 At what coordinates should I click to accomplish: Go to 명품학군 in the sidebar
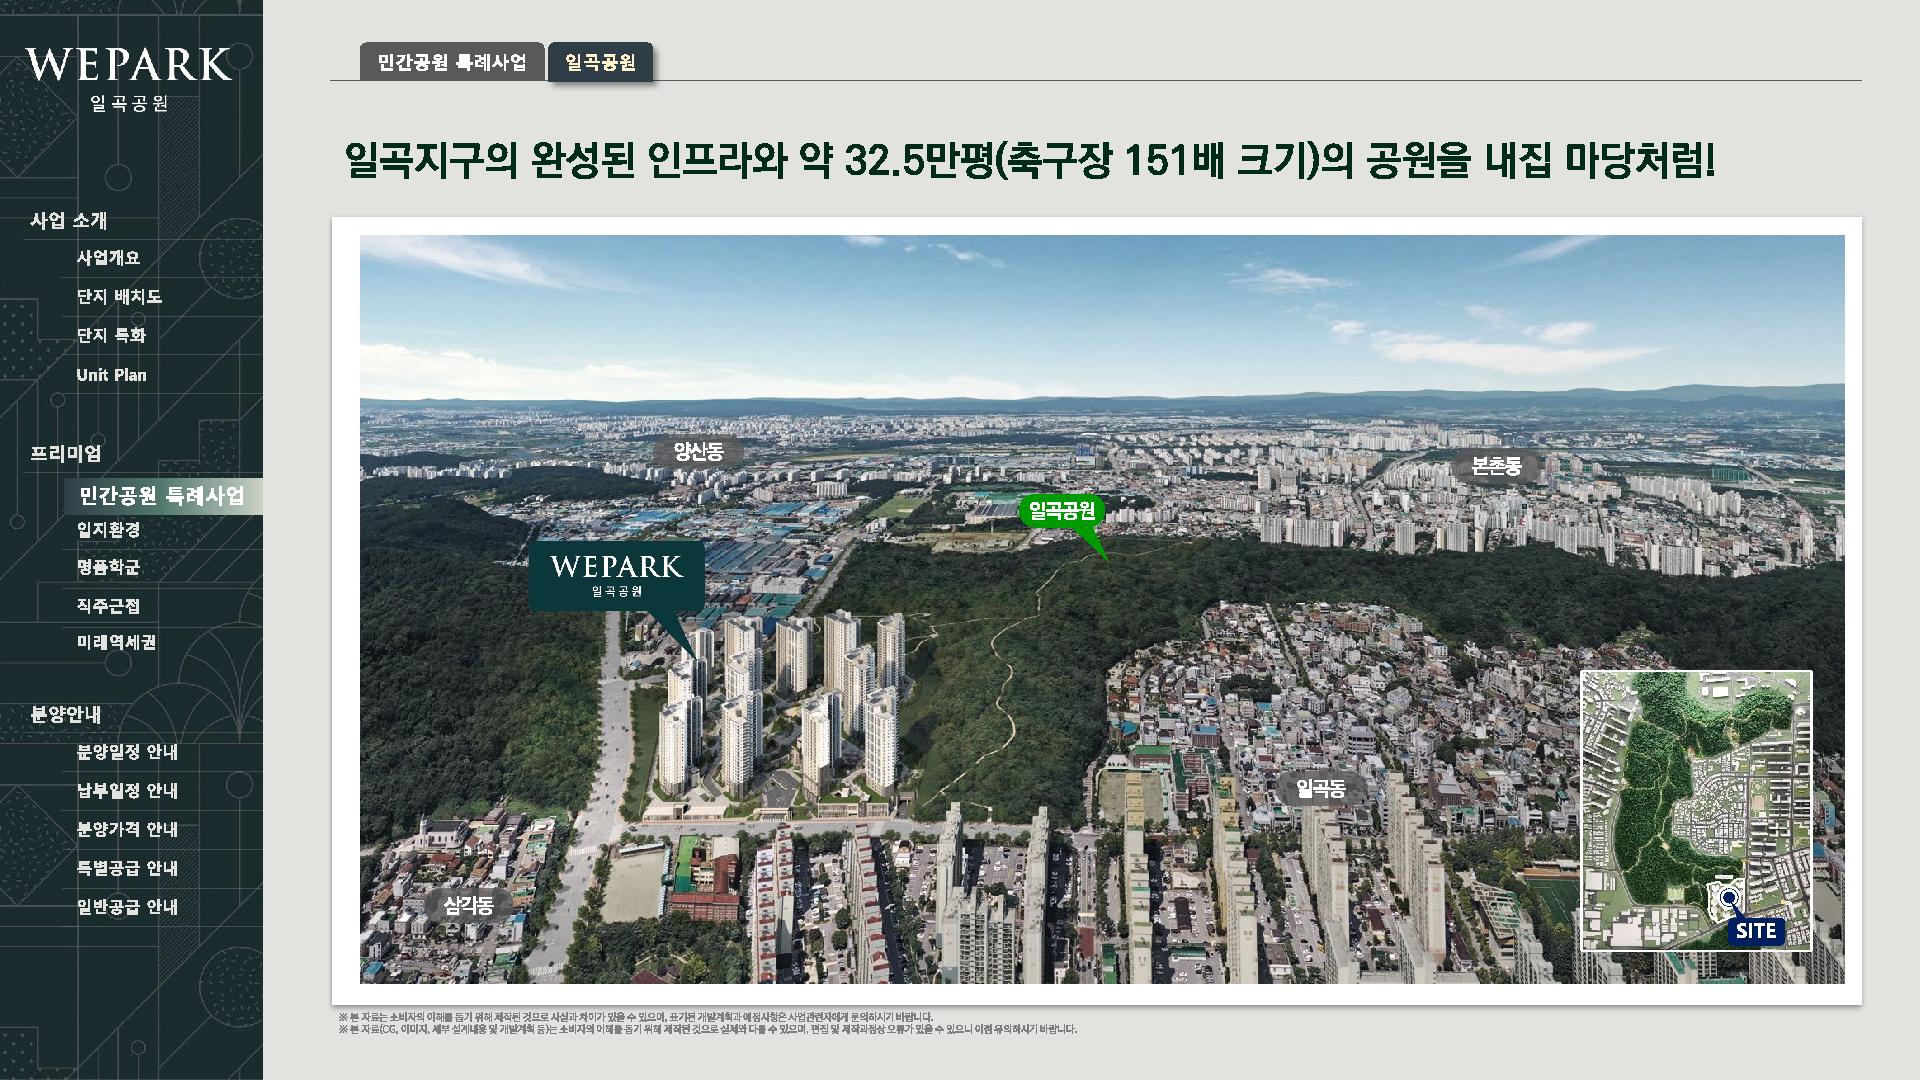pos(108,567)
